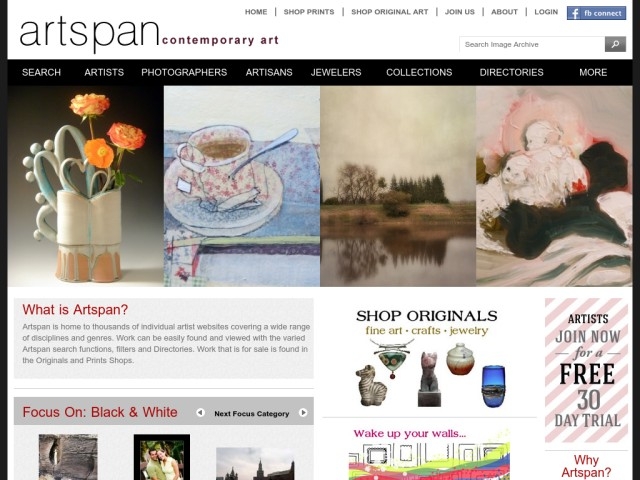
Task: Click the artspan contemporary art logo
Action: tap(149, 35)
